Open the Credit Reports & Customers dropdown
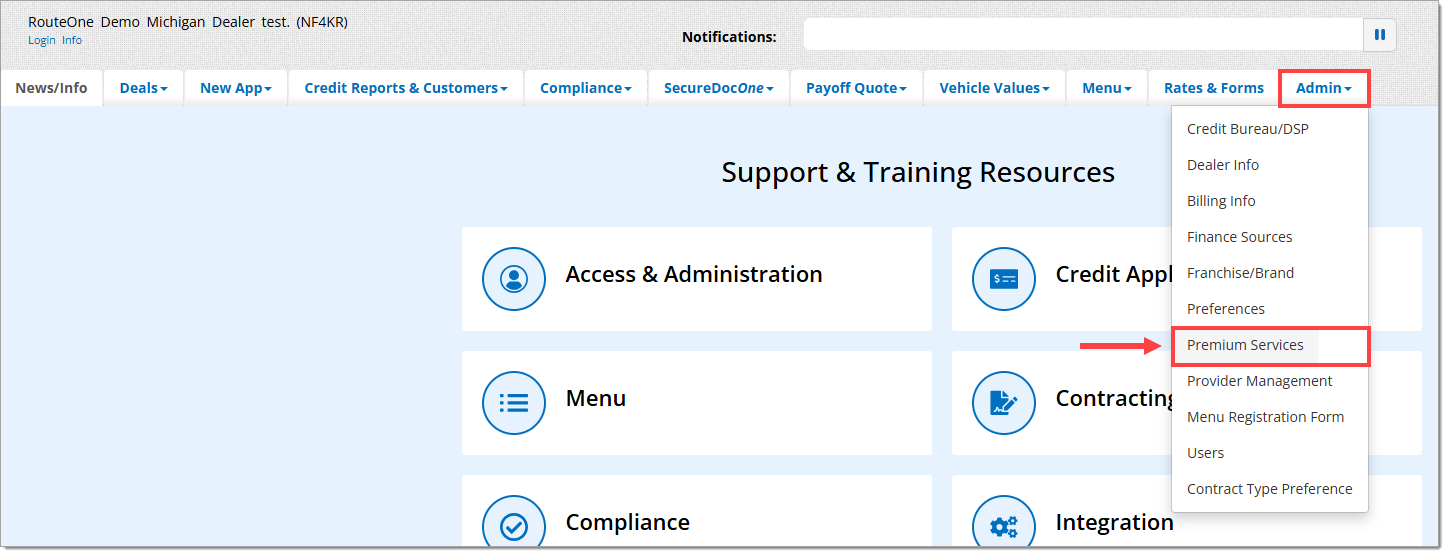 pyautogui.click(x=405, y=88)
